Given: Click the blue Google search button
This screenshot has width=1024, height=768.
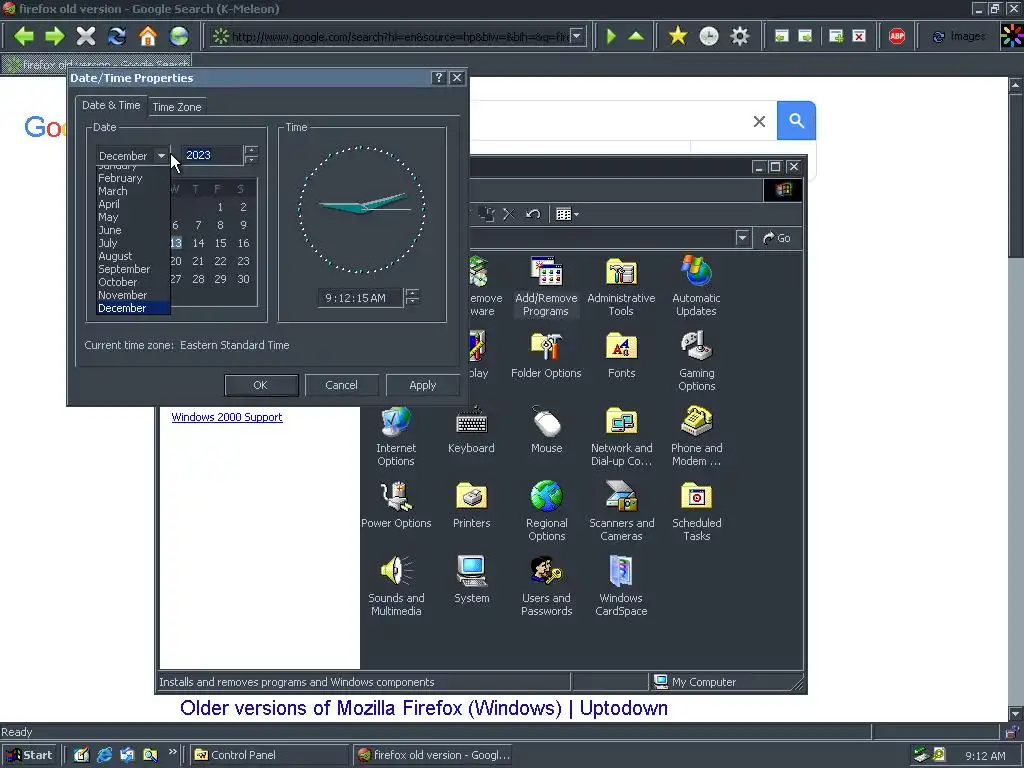Looking at the screenshot, I should (x=796, y=121).
